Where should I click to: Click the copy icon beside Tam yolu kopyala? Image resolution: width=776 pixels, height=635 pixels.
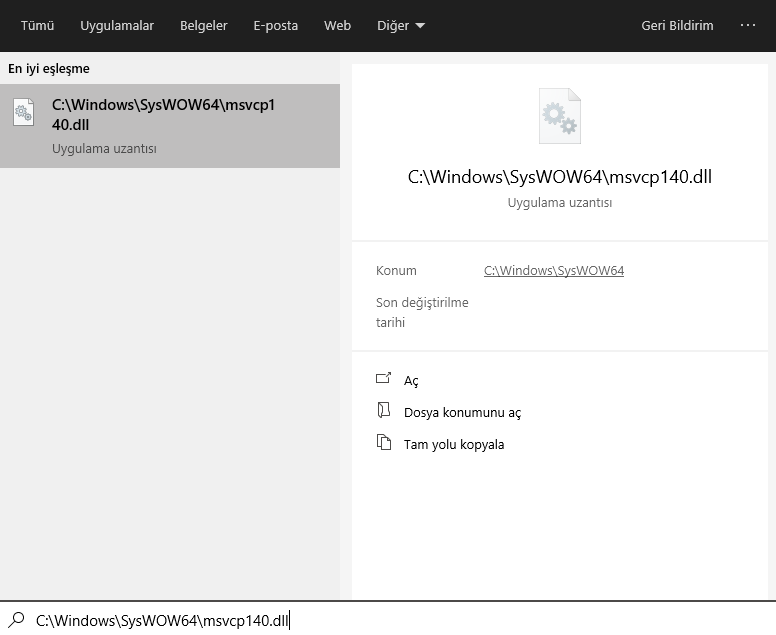pos(384,442)
